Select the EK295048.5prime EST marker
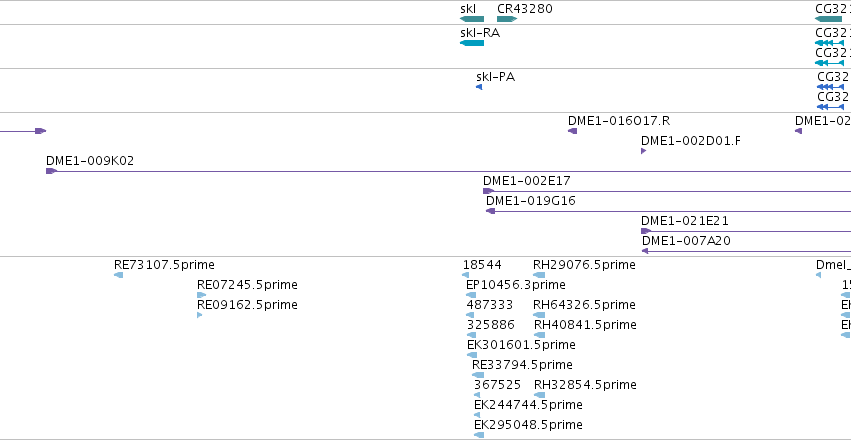Viewport: 851px width, 440px height. point(479,435)
